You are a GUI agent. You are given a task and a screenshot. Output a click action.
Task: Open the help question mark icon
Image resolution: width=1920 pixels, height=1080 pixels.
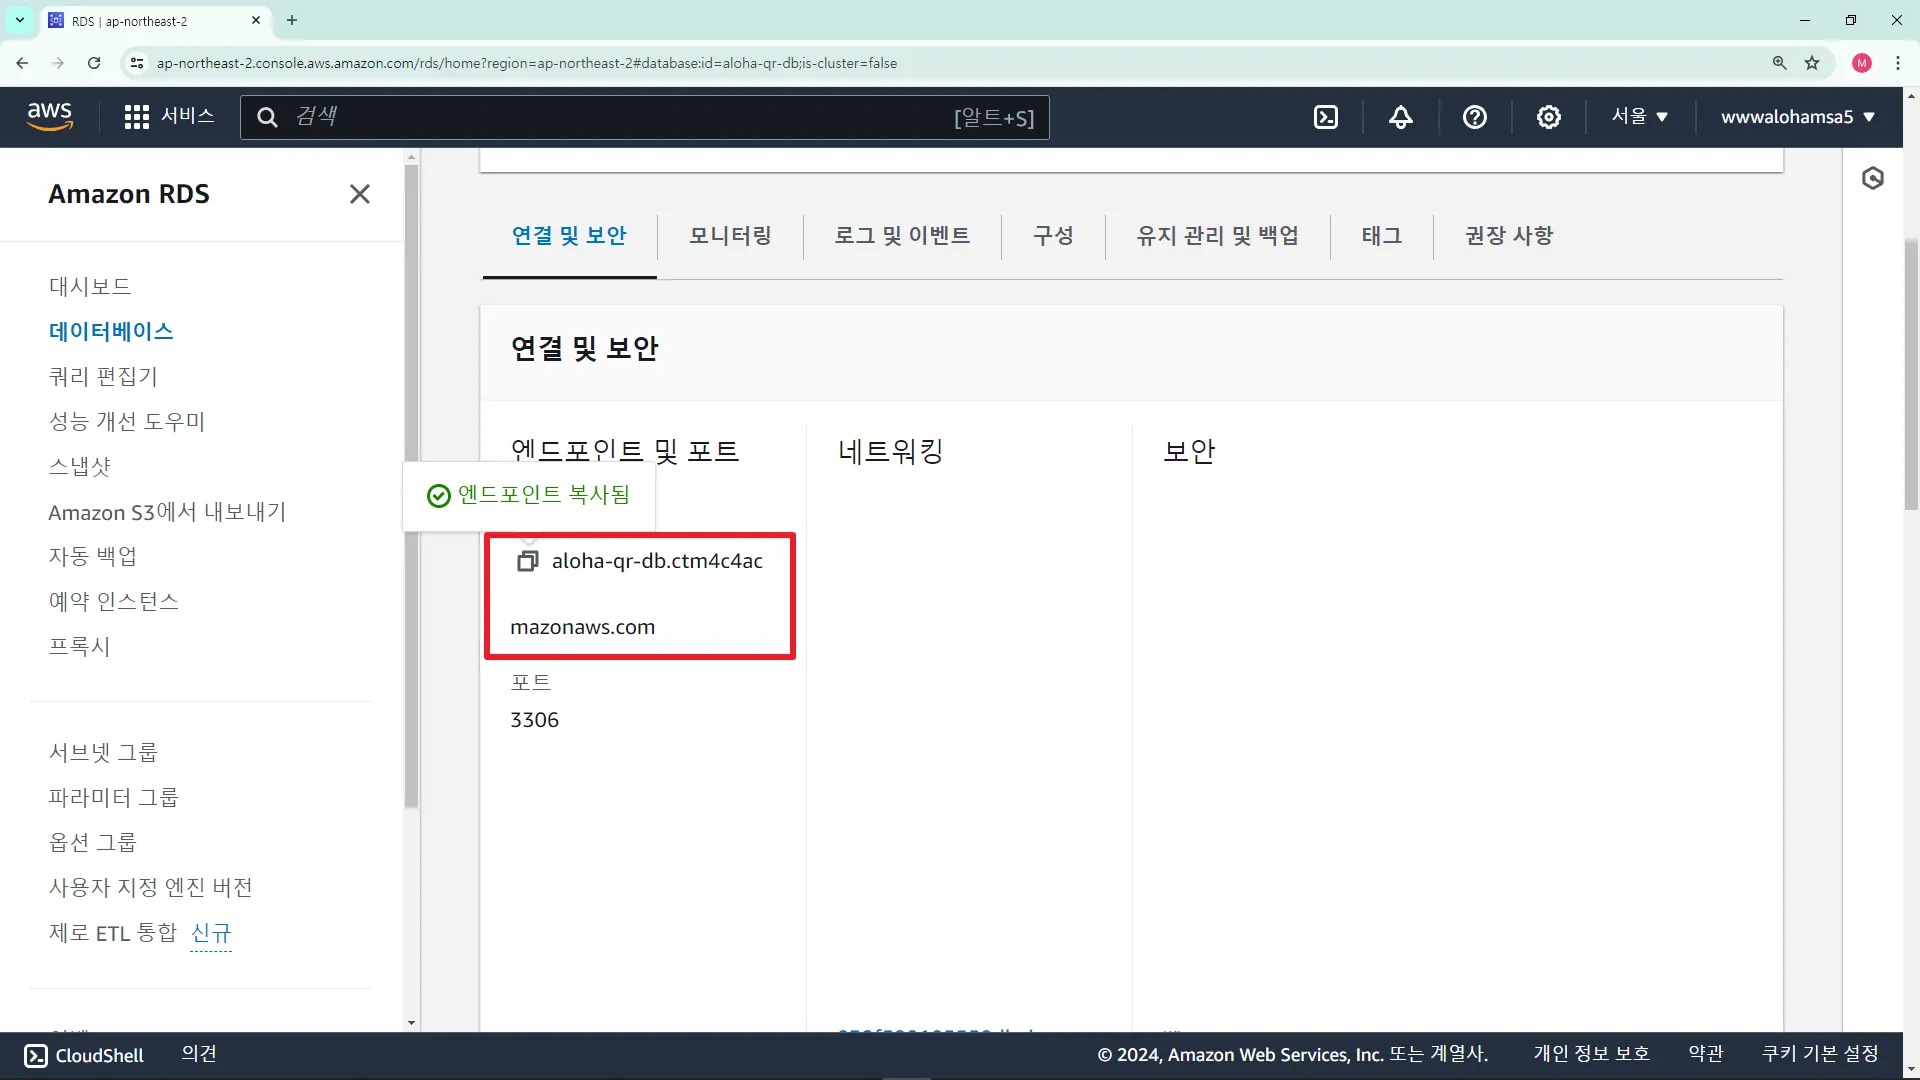coord(1474,117)
